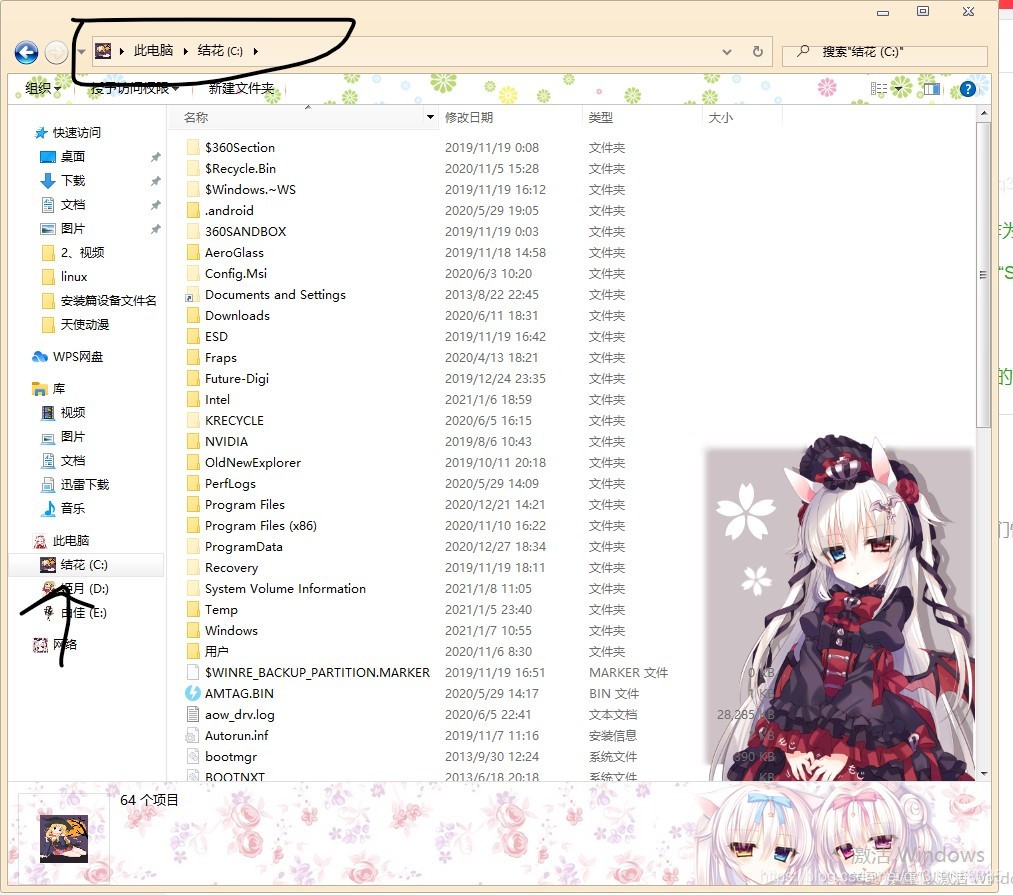Click 新建文件夹 button
Screen dimensions: 1013x895
(241, 89)
